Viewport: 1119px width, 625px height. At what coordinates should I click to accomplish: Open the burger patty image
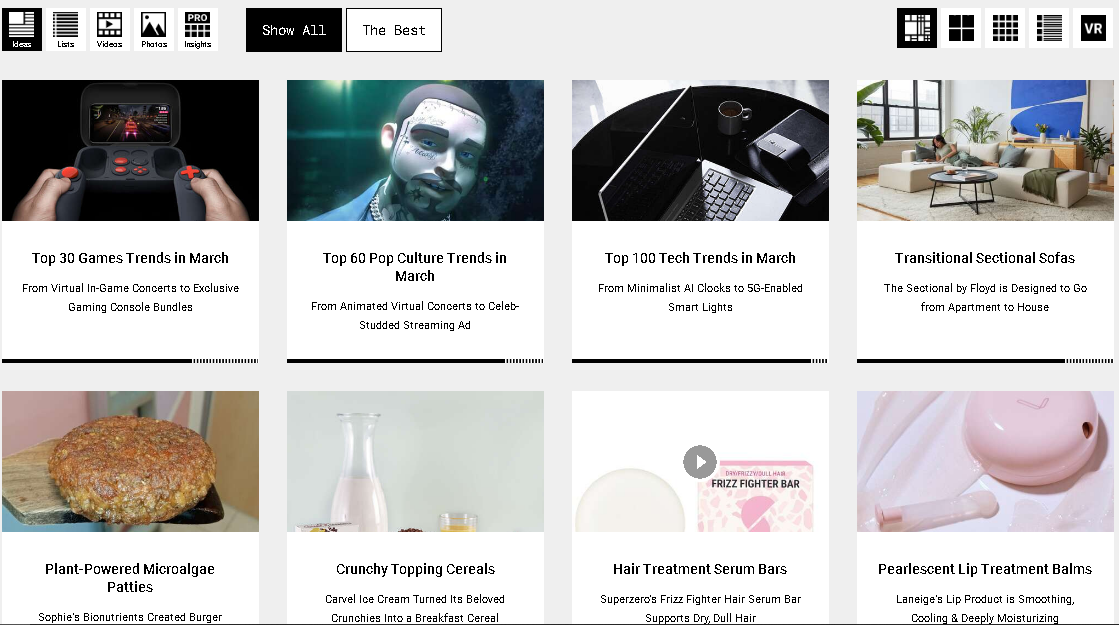click(x=131, y=462)
